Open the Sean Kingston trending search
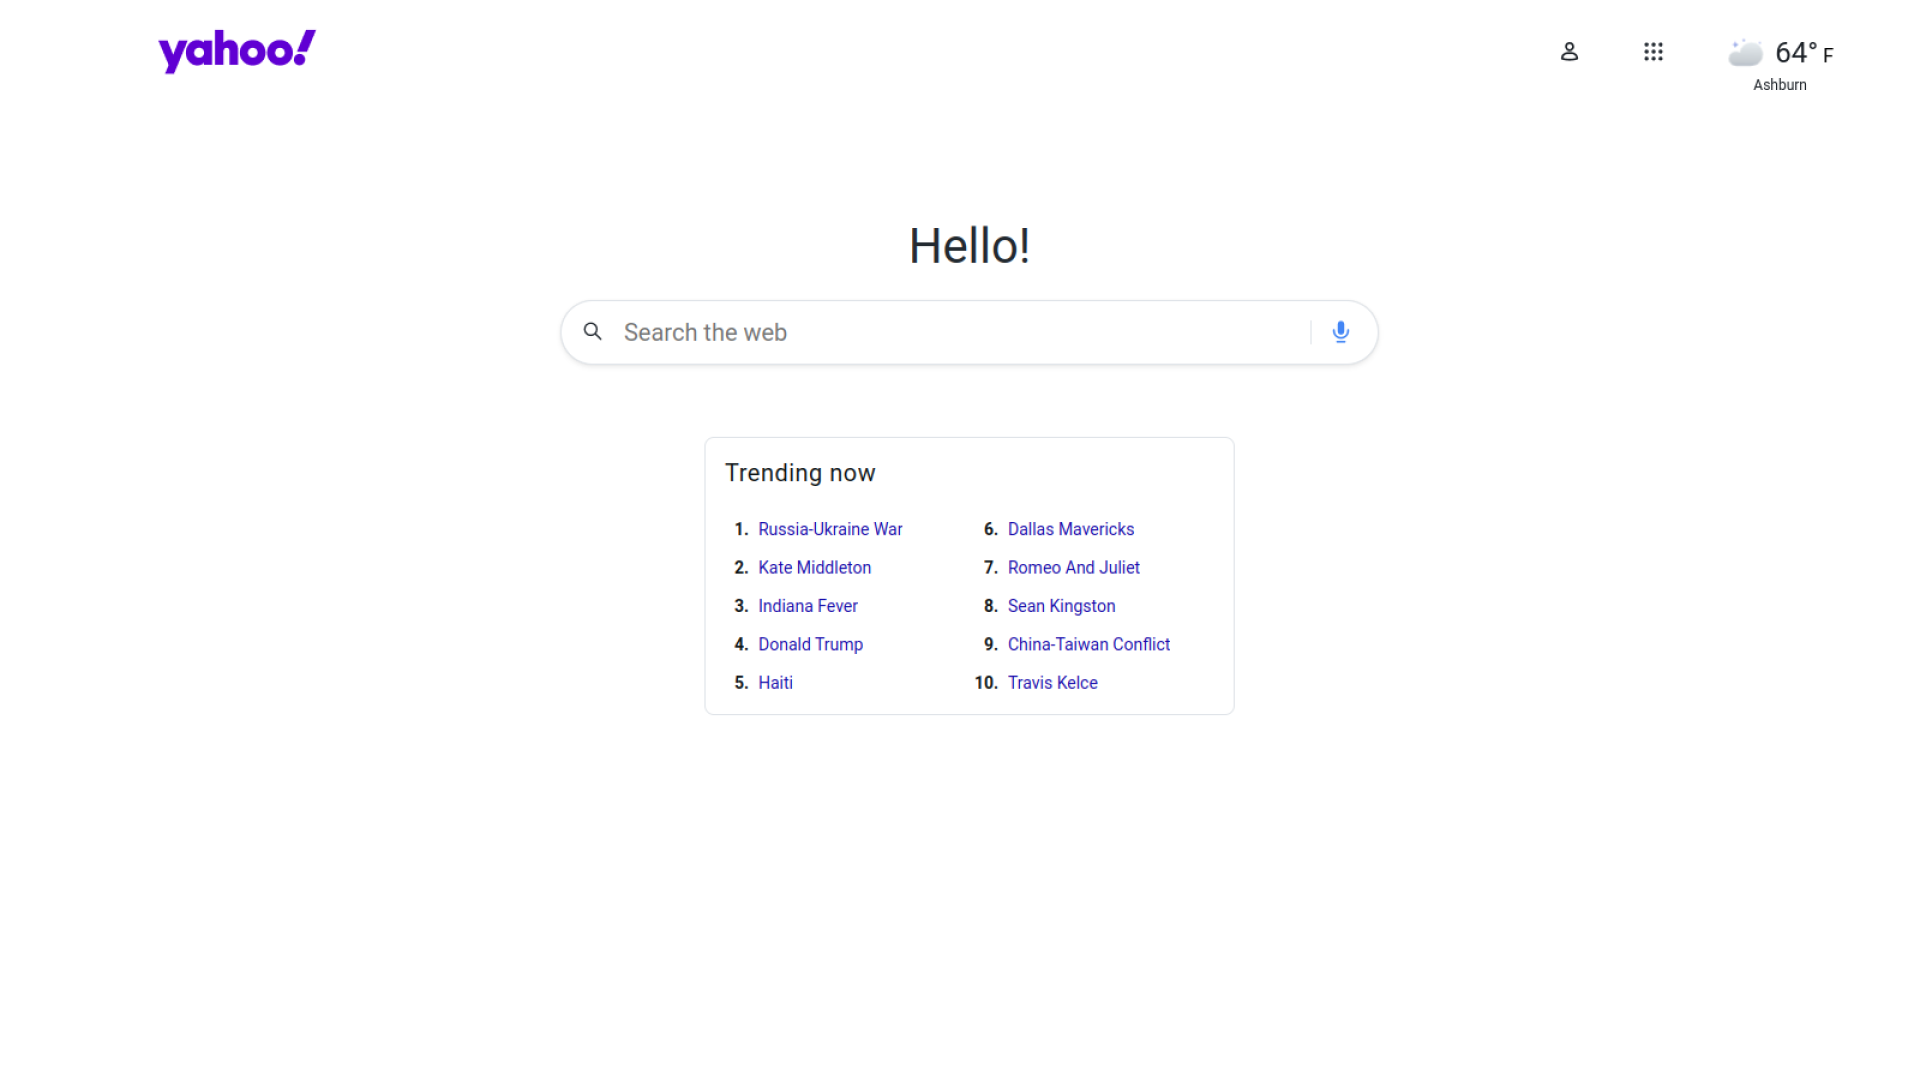 click(1061, 606)
